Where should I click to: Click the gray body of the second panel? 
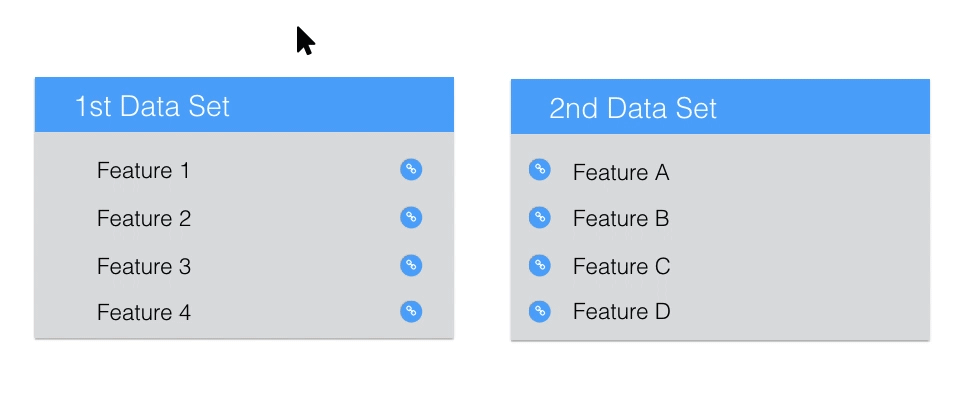(x=720, y=237)
